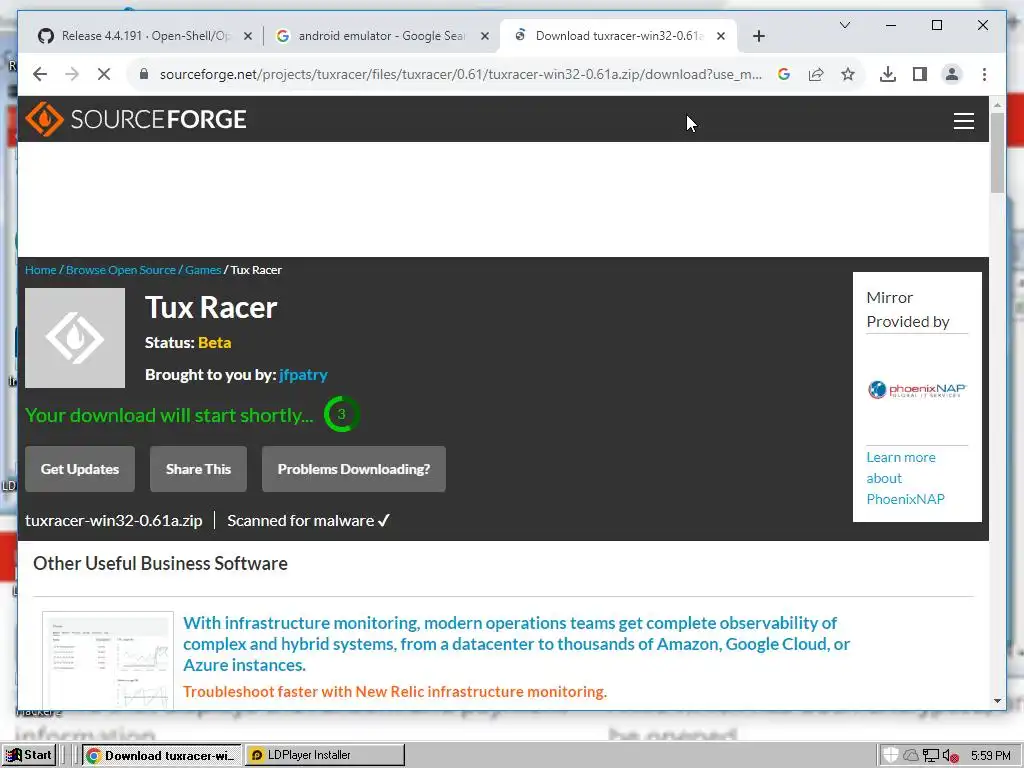Minimize the Chrome window
The width and height of the screenshot is (1024, 768).
891,25
